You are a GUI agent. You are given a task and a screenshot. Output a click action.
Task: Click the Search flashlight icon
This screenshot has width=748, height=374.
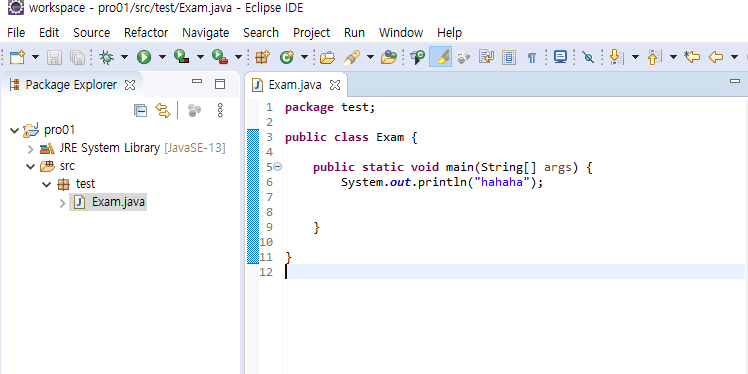[x=351, y=58]
